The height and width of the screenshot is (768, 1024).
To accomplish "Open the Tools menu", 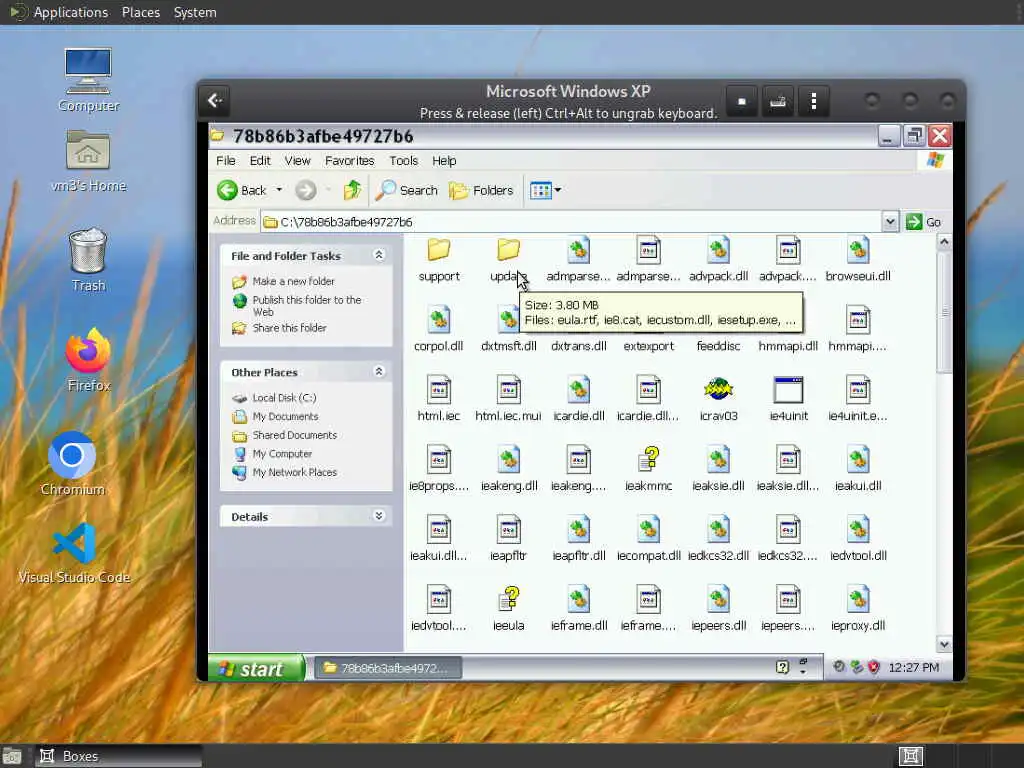I will click(x=403, y=161).
